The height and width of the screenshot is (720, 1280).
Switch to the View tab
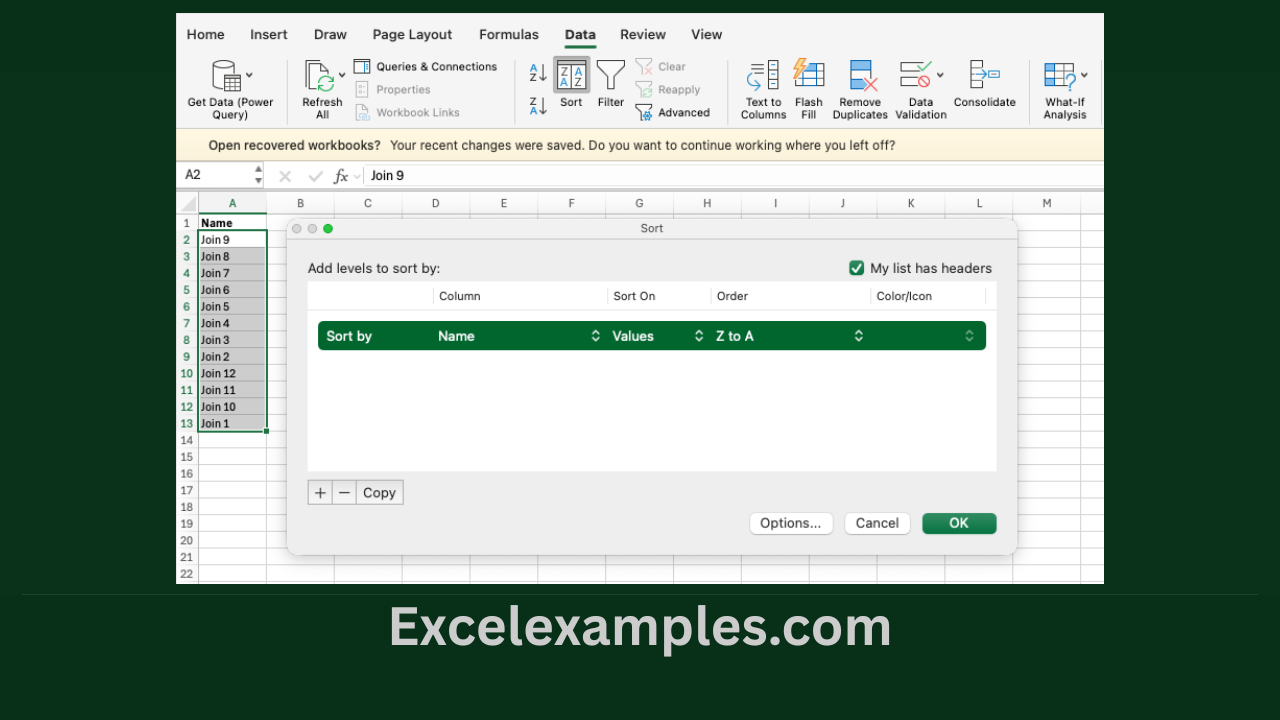point(706,34)
